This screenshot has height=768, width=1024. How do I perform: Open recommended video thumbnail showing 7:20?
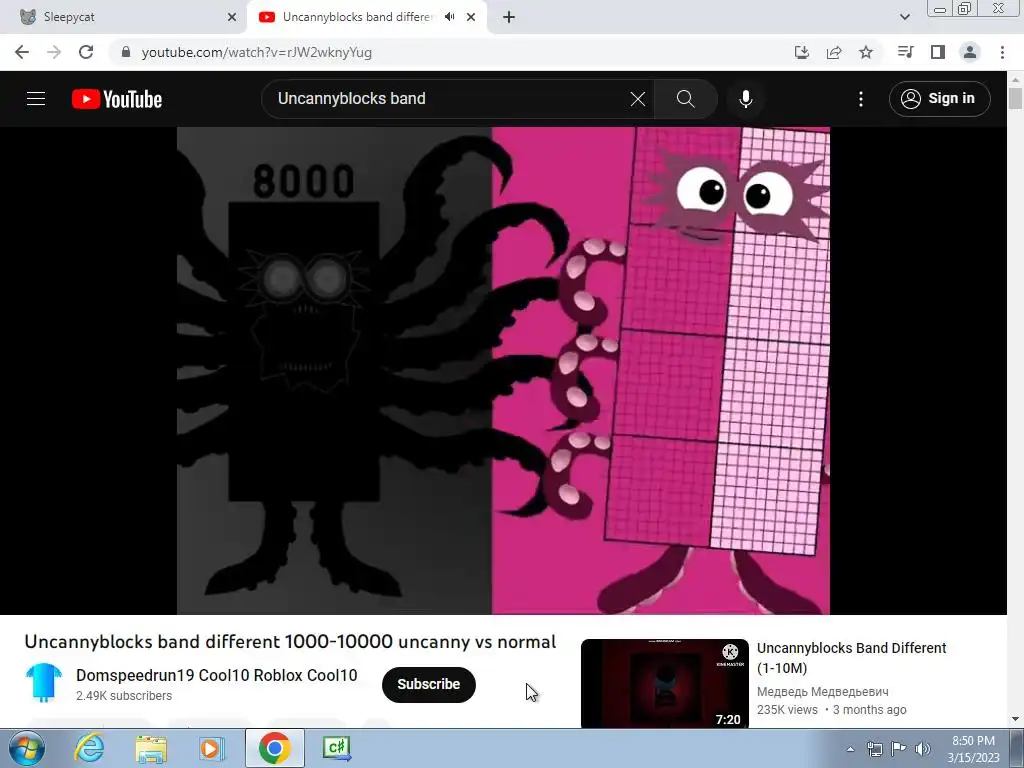point(664,684)
